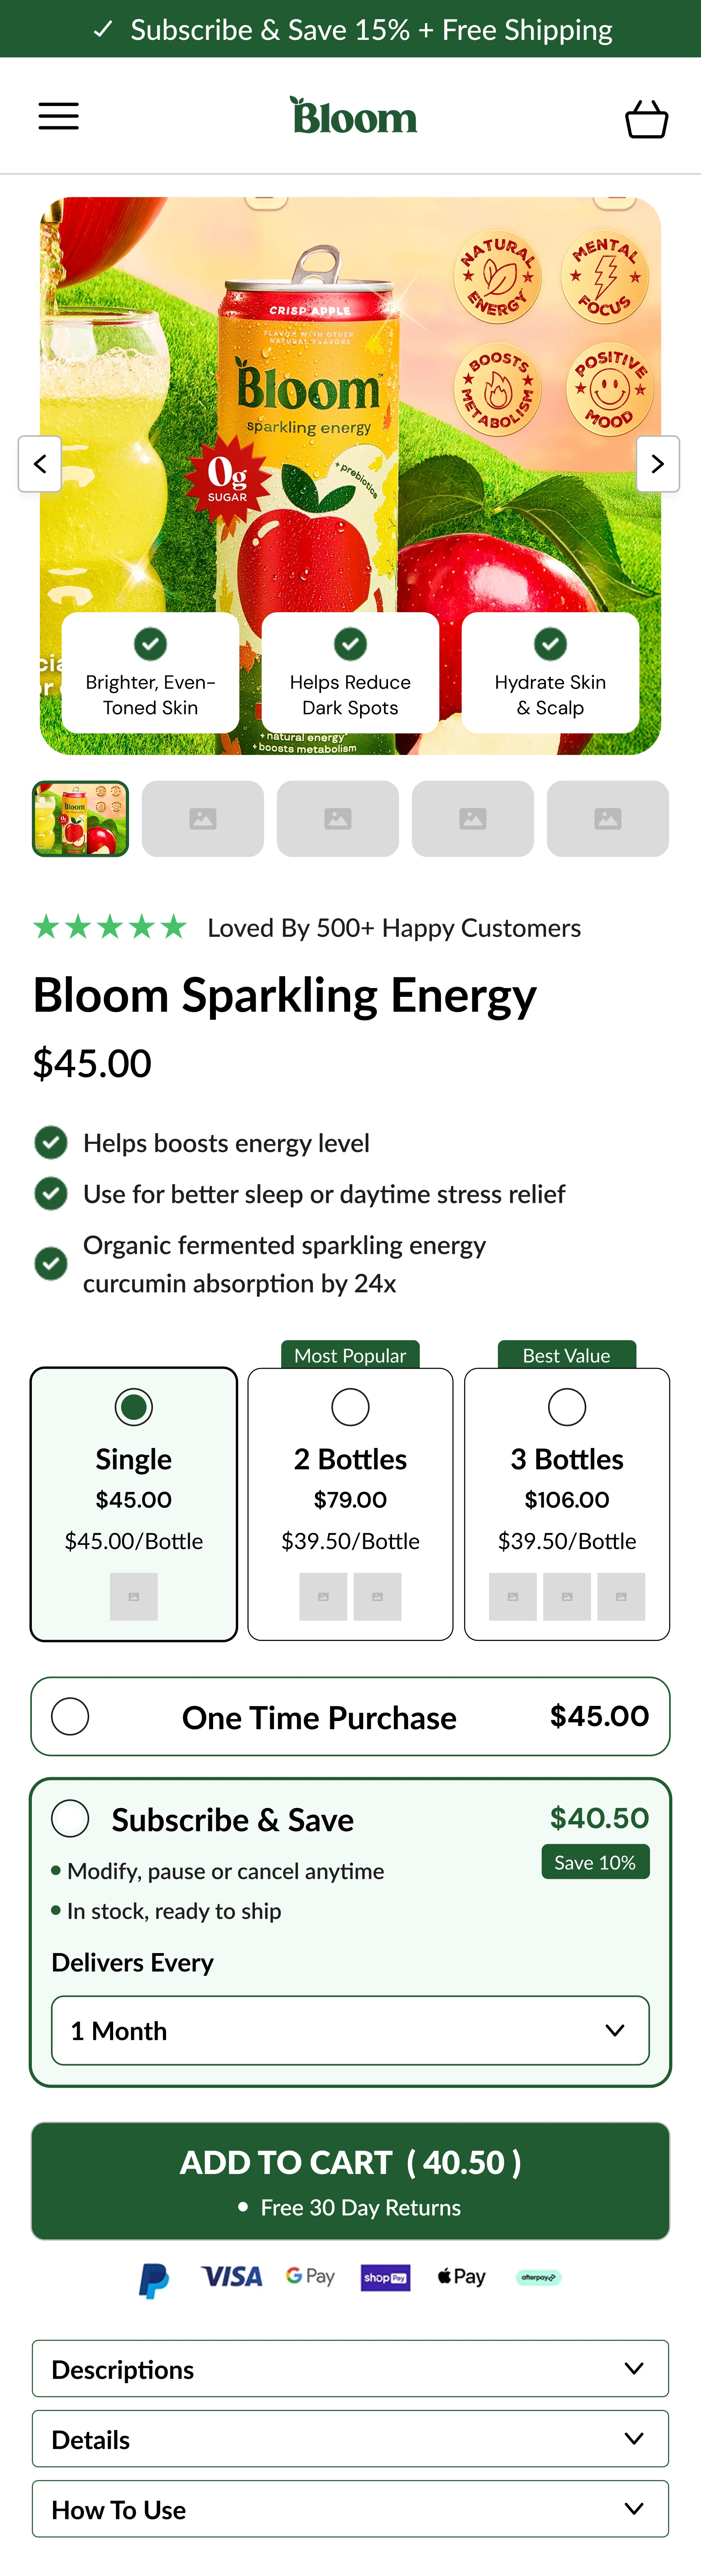
Task: Open the shopping basket cart
Action: pos(646,119)
